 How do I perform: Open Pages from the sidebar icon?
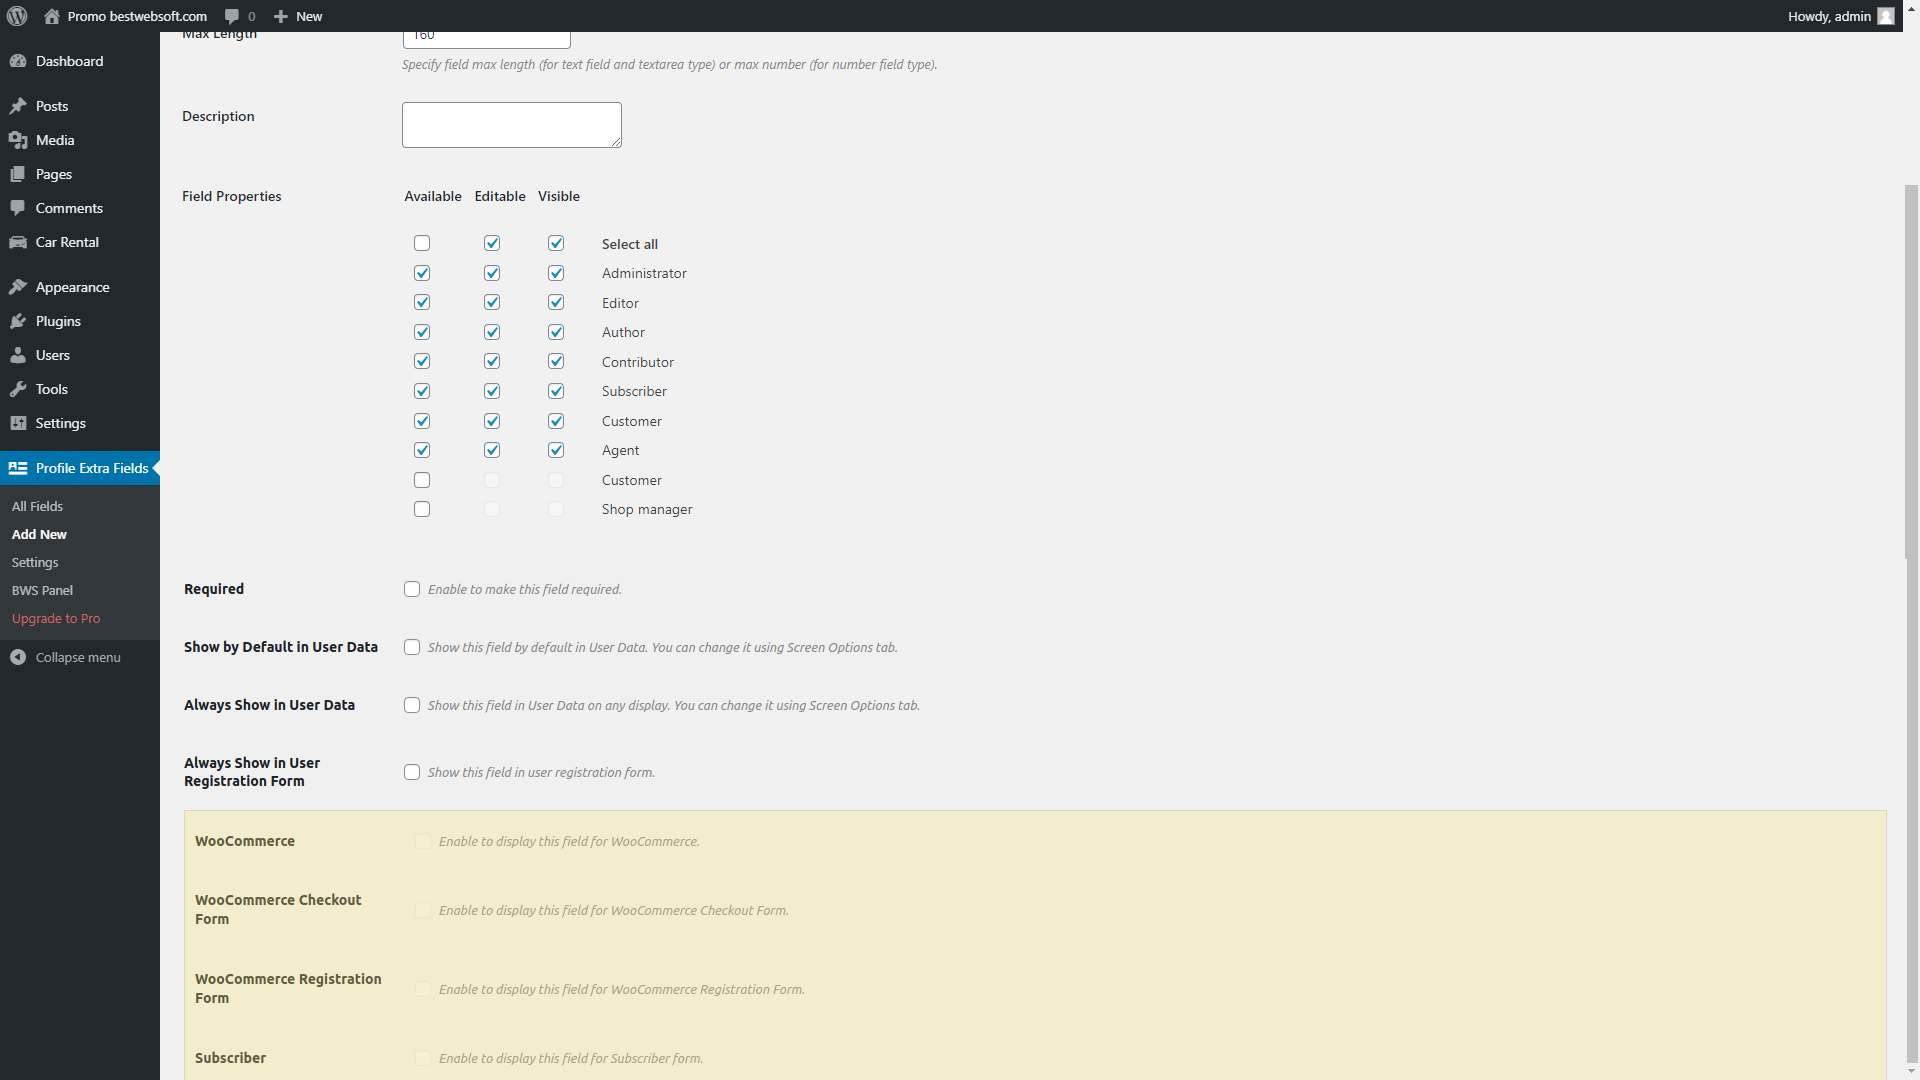click(x=19, y=174)
